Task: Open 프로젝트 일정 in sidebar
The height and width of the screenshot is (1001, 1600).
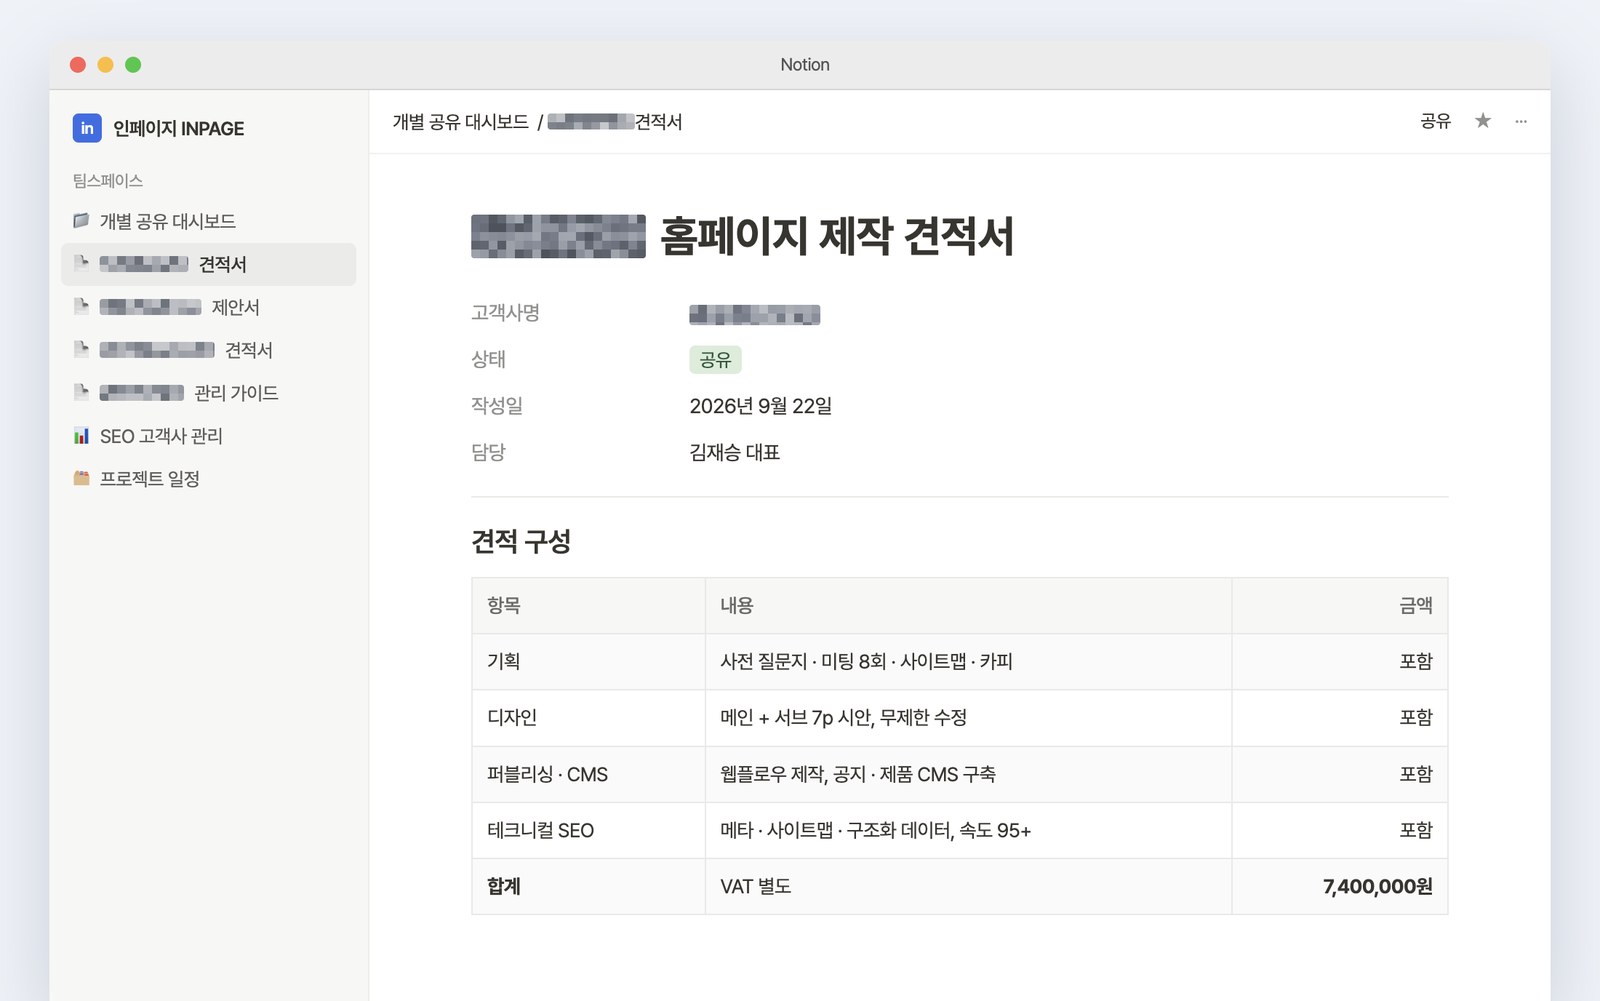Action: (208, 479)
